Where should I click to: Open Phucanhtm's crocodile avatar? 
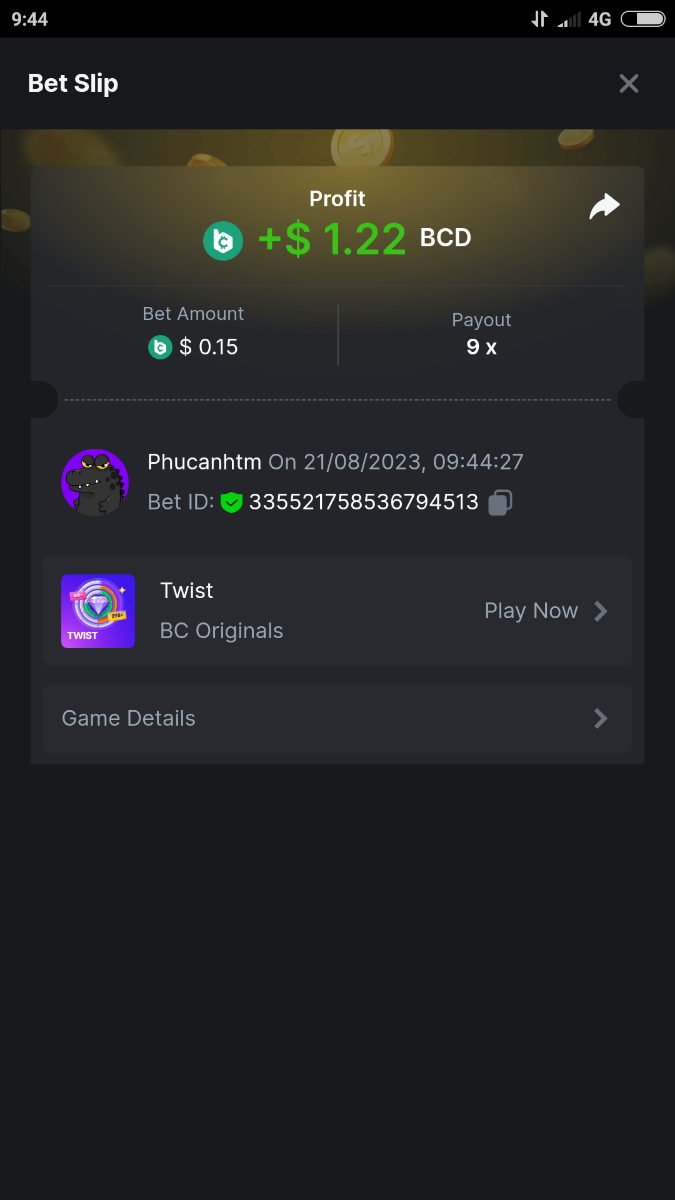[95, 483]
